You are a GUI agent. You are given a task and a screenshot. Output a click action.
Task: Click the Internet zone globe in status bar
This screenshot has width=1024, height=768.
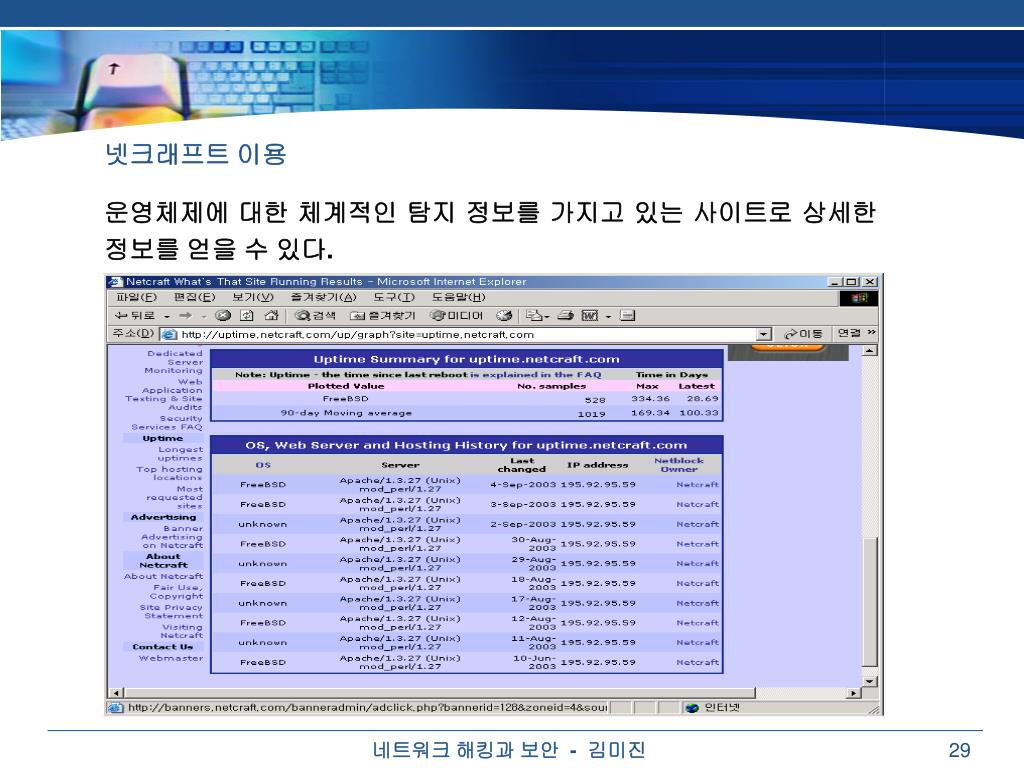692,708
